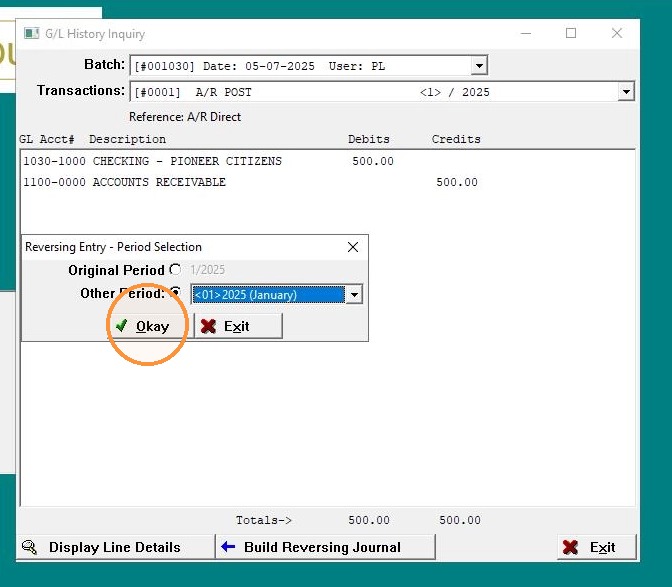This screenshot has width=672, height=587.
Task: Close the G/L History Inquiry window
Action: 617,33
